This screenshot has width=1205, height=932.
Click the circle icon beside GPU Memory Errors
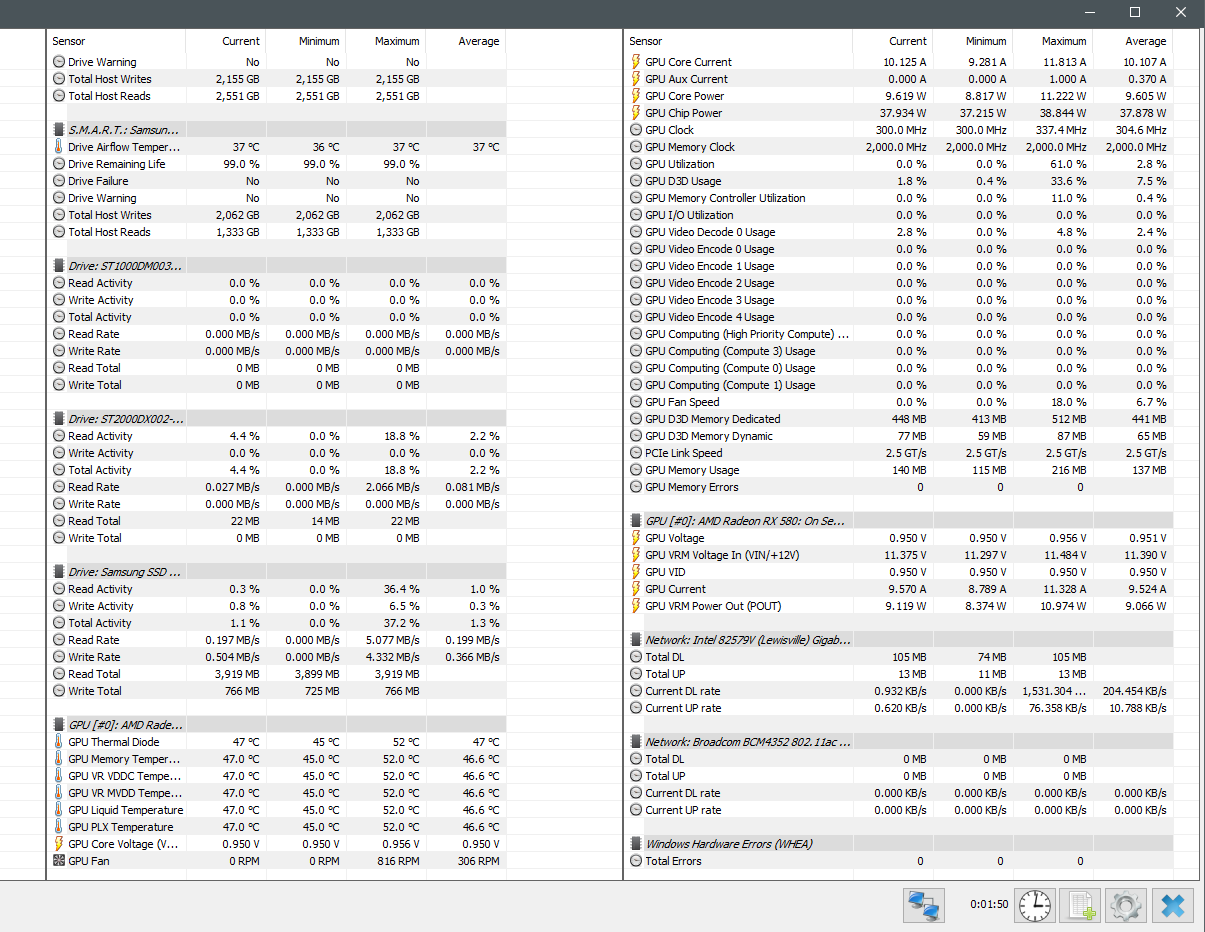click(636, 487)
